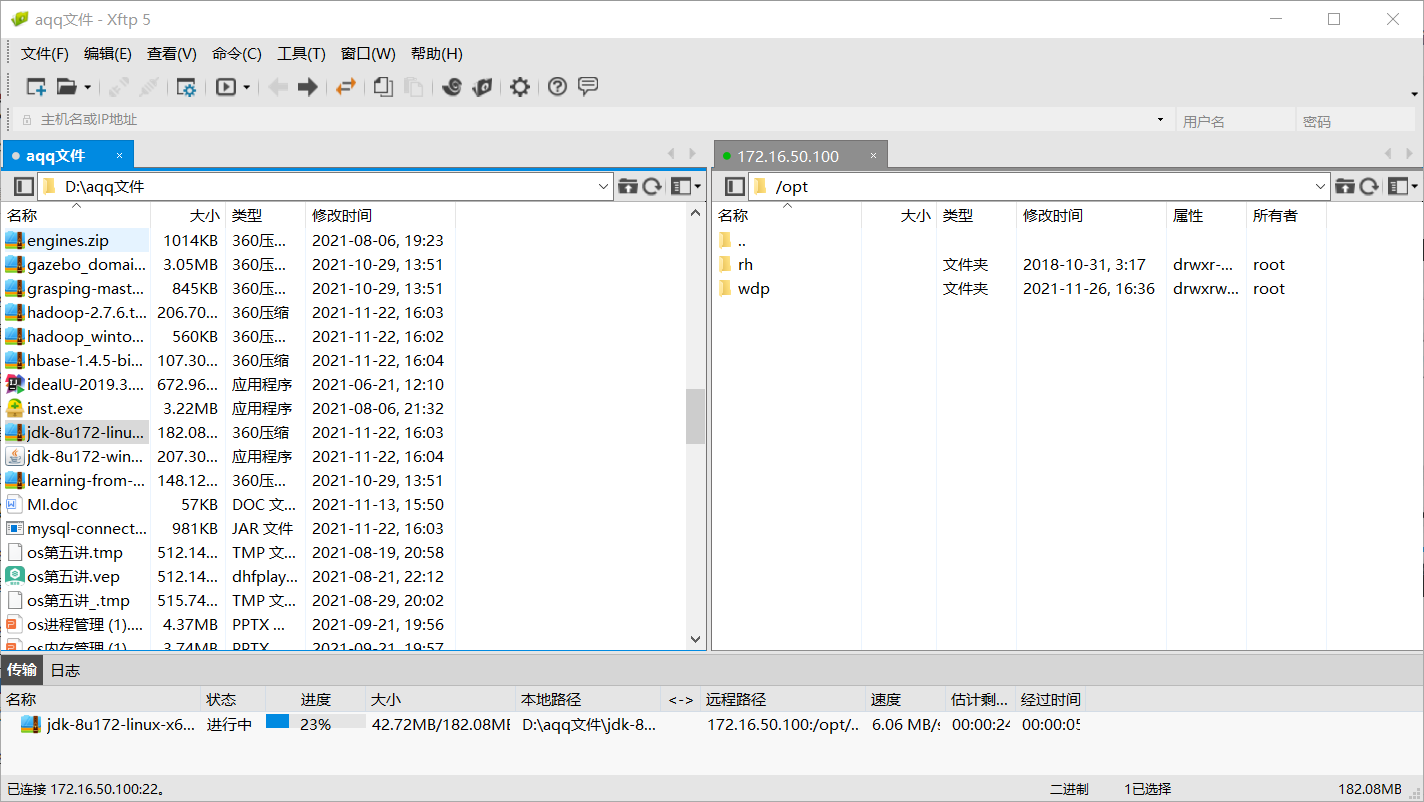Click the 用户名 username field

point(1235,121)
